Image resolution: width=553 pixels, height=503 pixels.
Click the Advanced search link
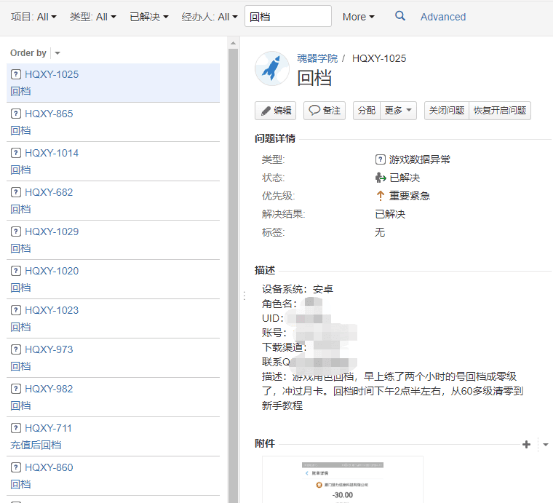tap(443, 17)
